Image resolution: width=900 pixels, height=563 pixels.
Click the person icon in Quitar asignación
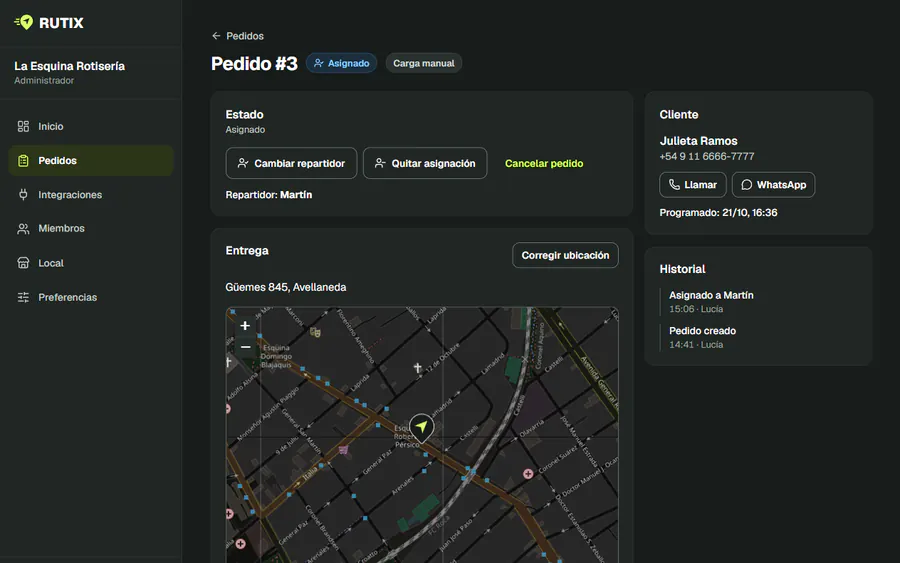pos(380,164)
